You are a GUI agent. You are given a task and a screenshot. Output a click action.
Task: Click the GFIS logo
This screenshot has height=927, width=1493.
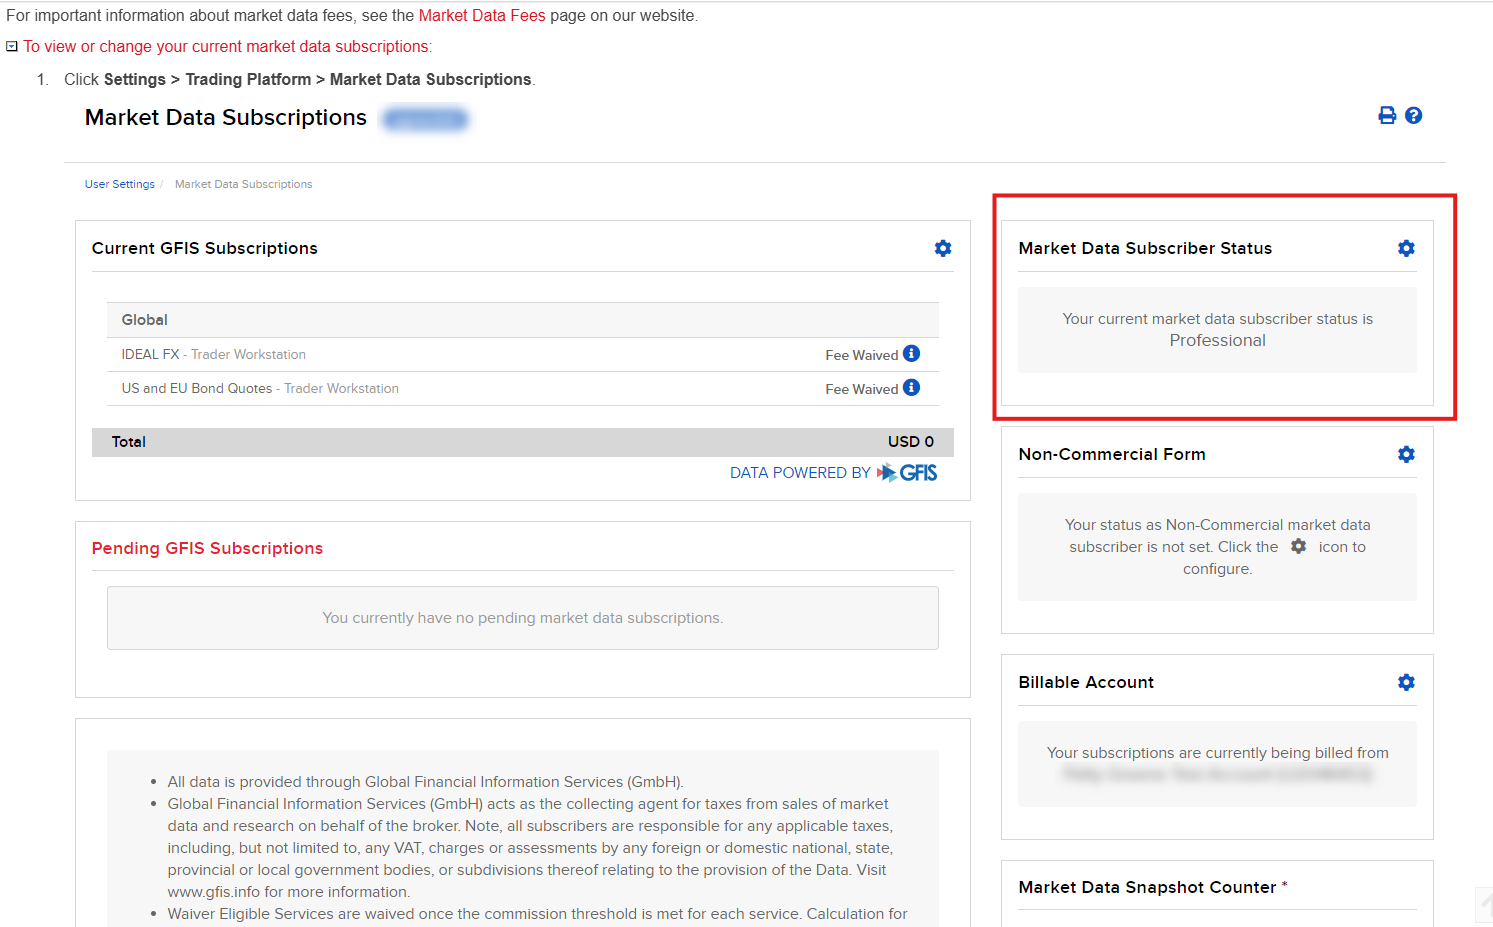coord(907,472)
